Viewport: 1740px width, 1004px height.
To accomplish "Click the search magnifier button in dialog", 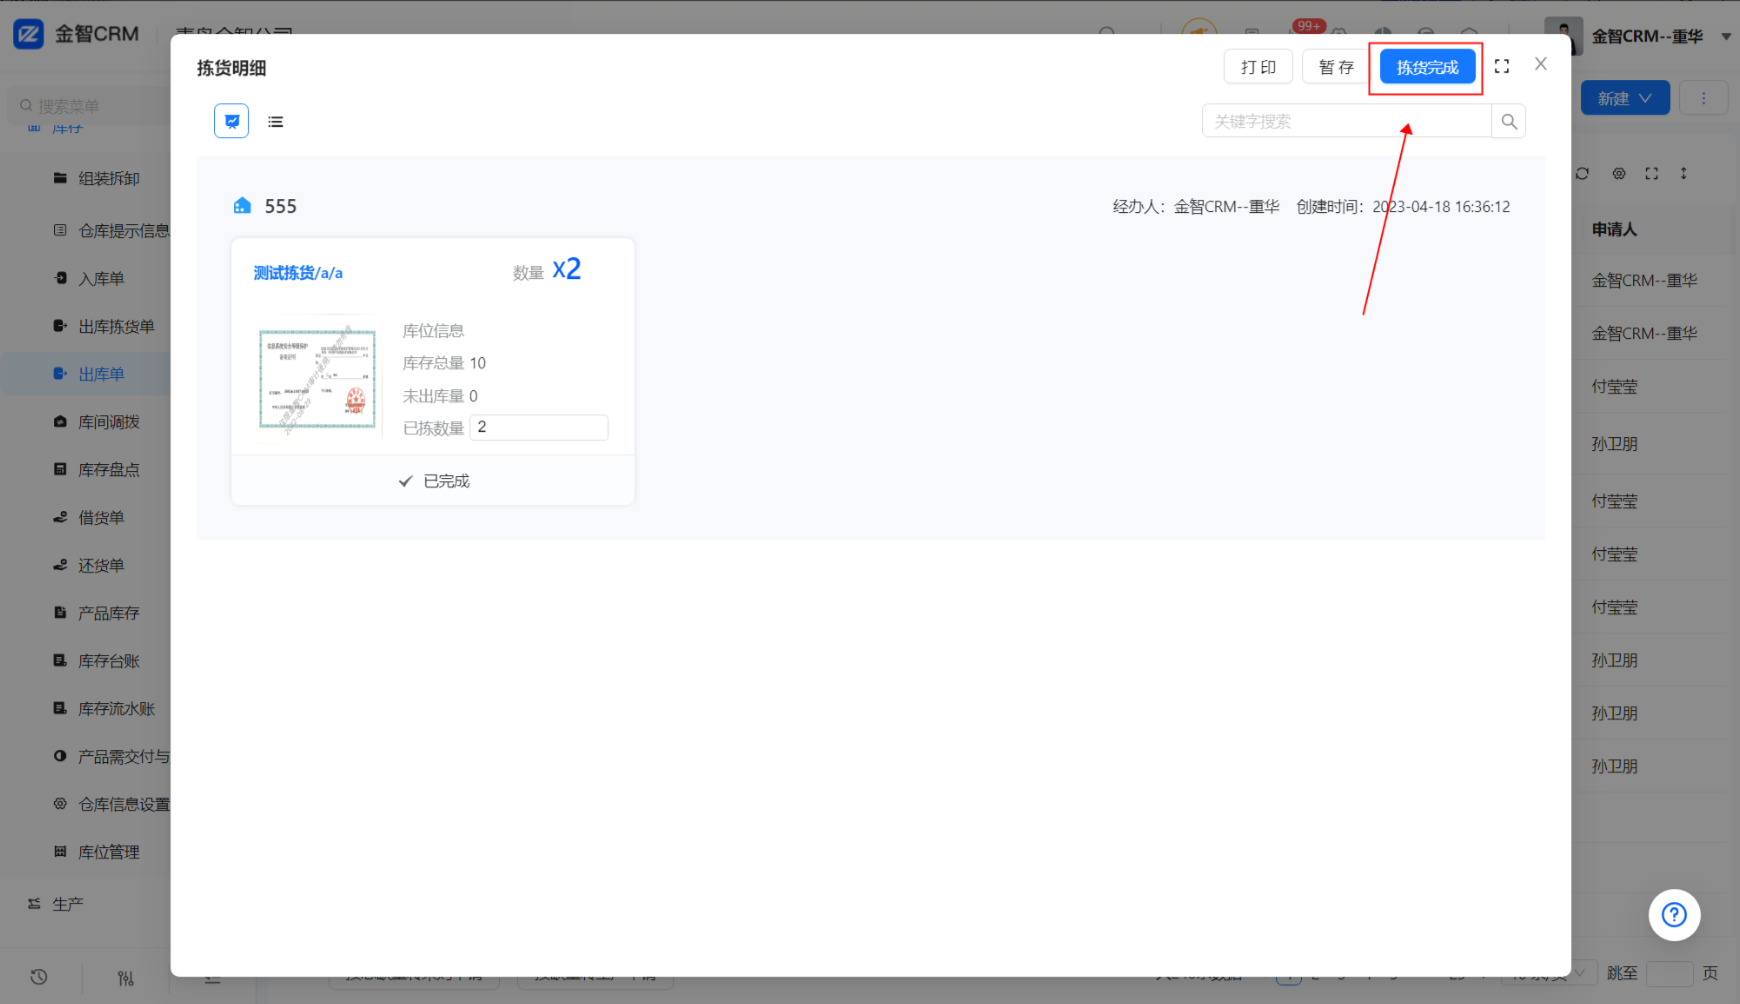I will (x=1509, y=121).
